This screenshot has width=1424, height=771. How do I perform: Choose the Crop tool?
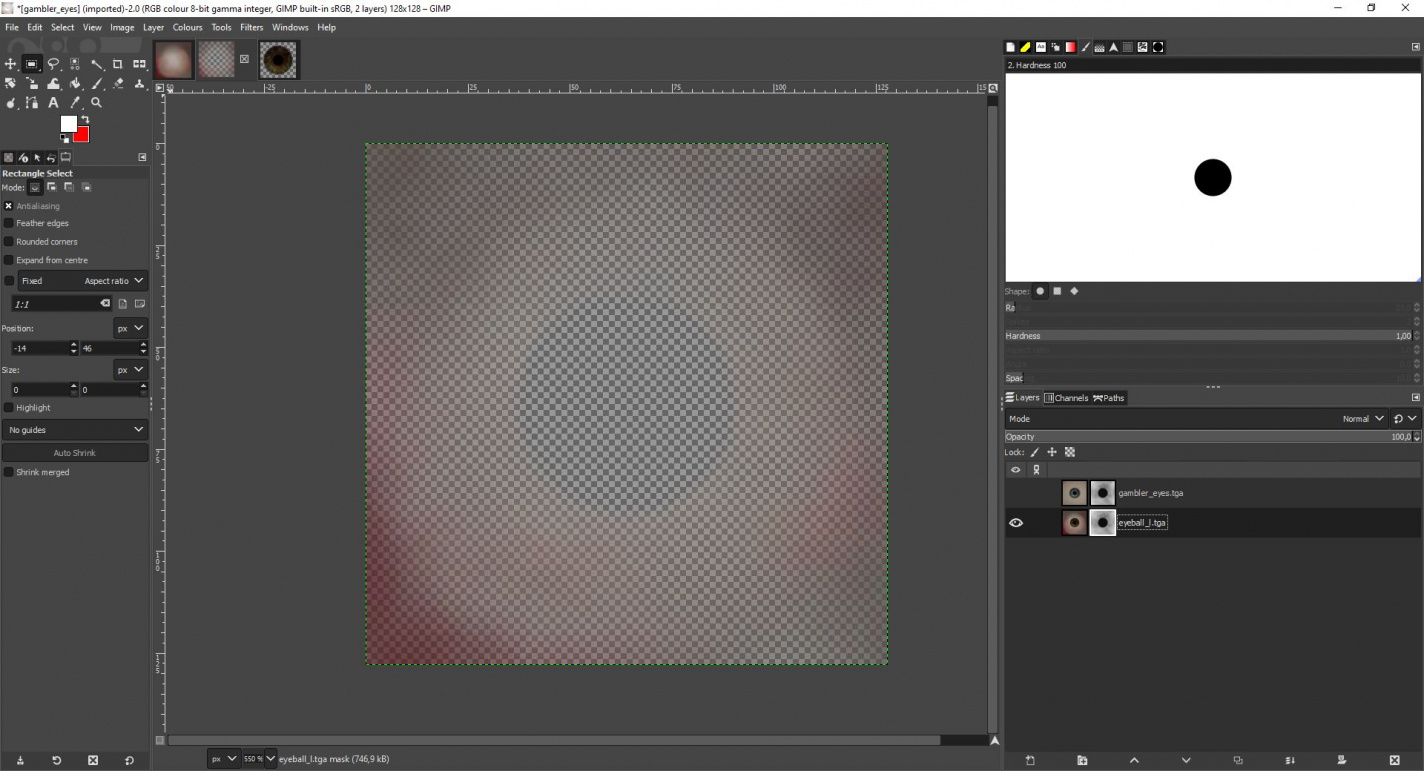(118, 64)
